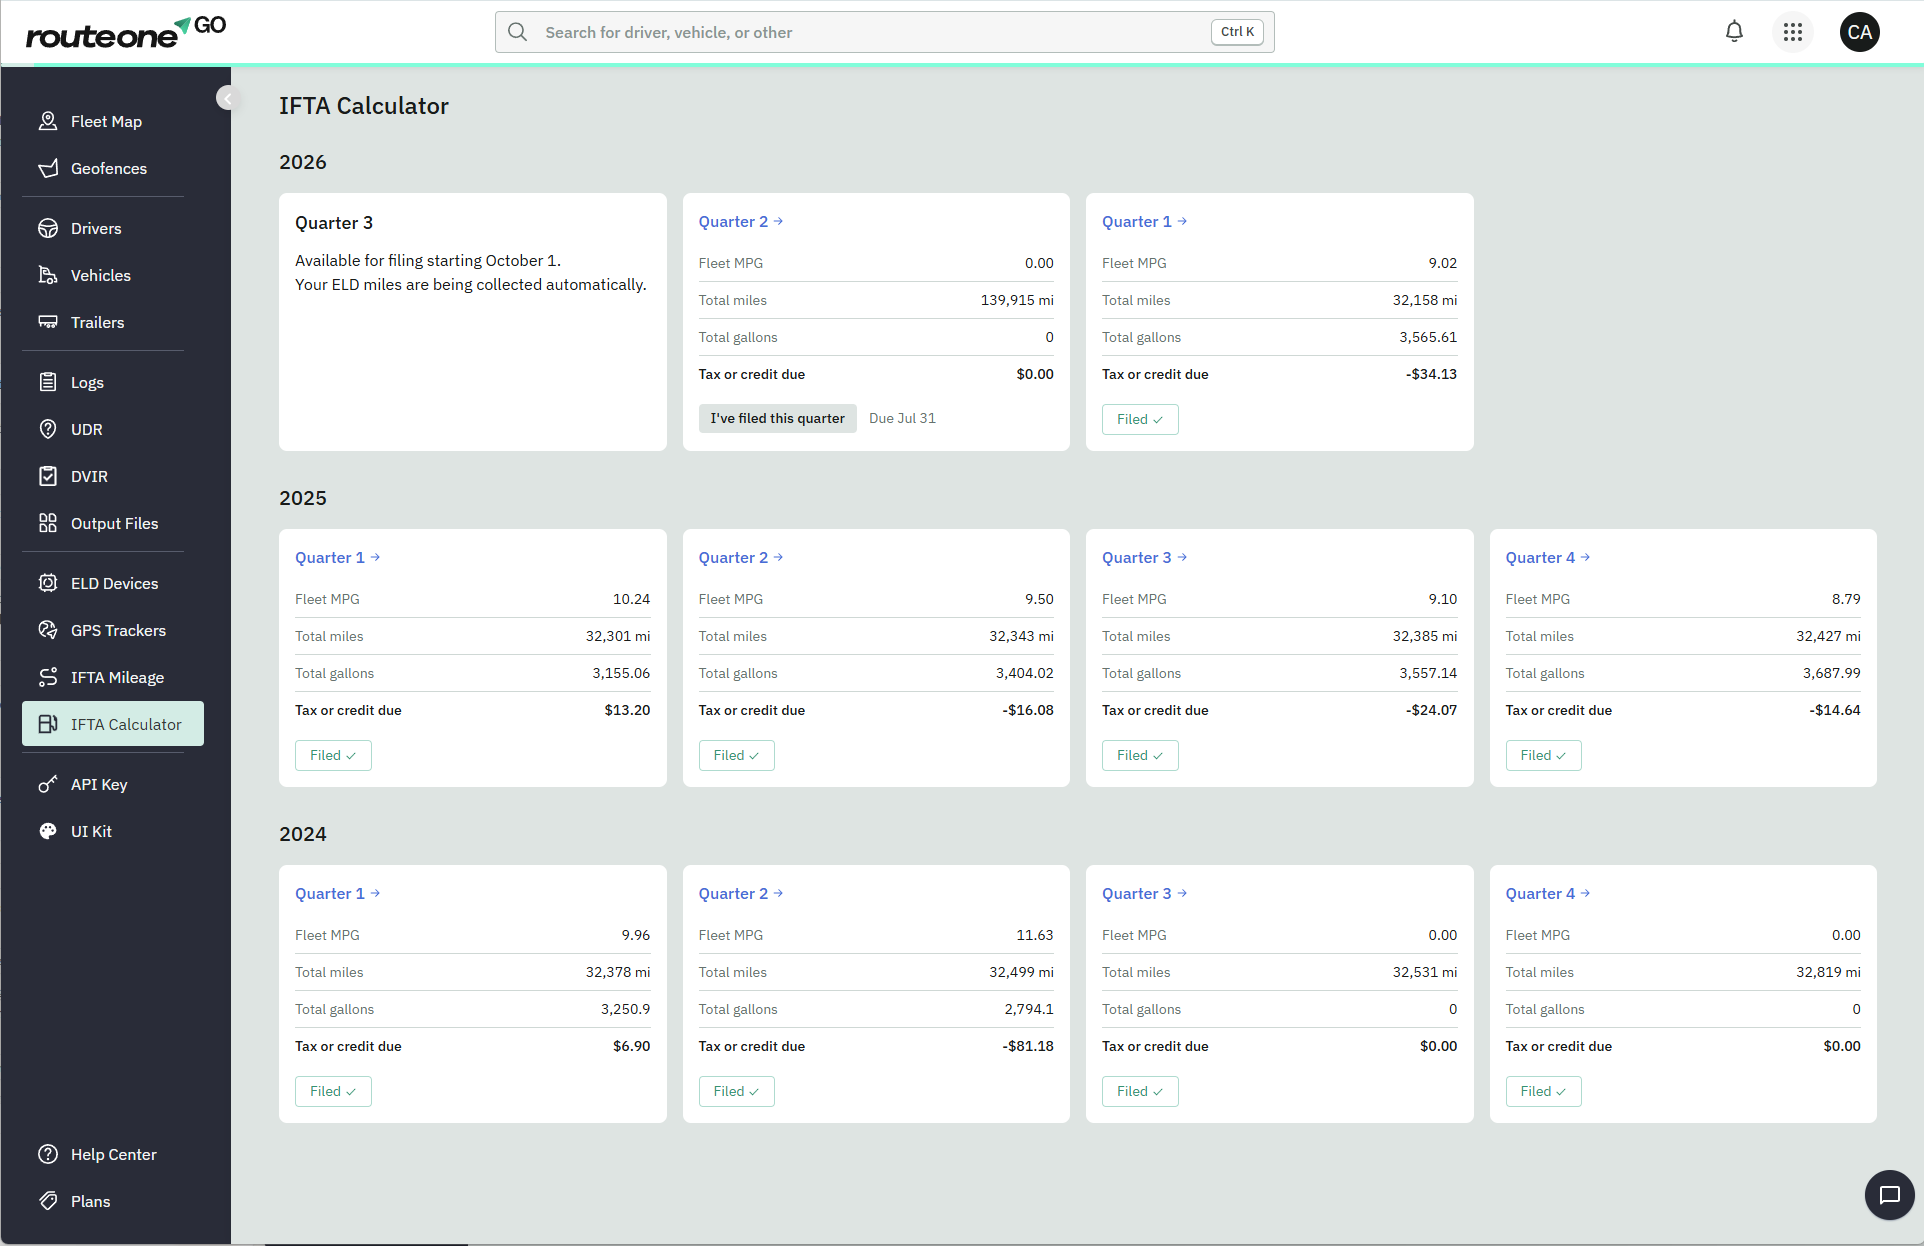Screen dimensions: 1924x1246
Task: Click the API Key icon
Action: coord(48,784)
